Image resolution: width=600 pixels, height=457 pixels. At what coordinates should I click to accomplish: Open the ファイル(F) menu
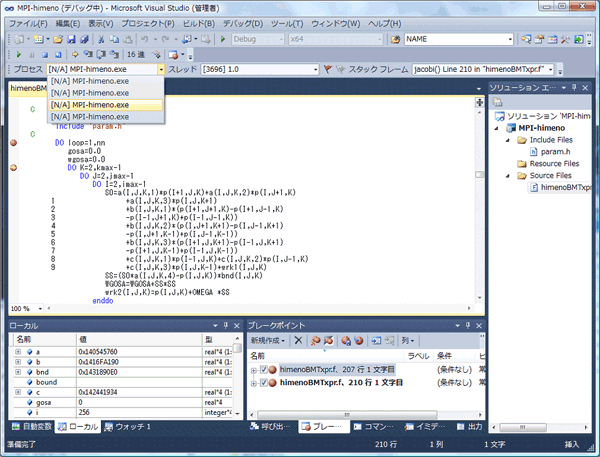(28, 24)
